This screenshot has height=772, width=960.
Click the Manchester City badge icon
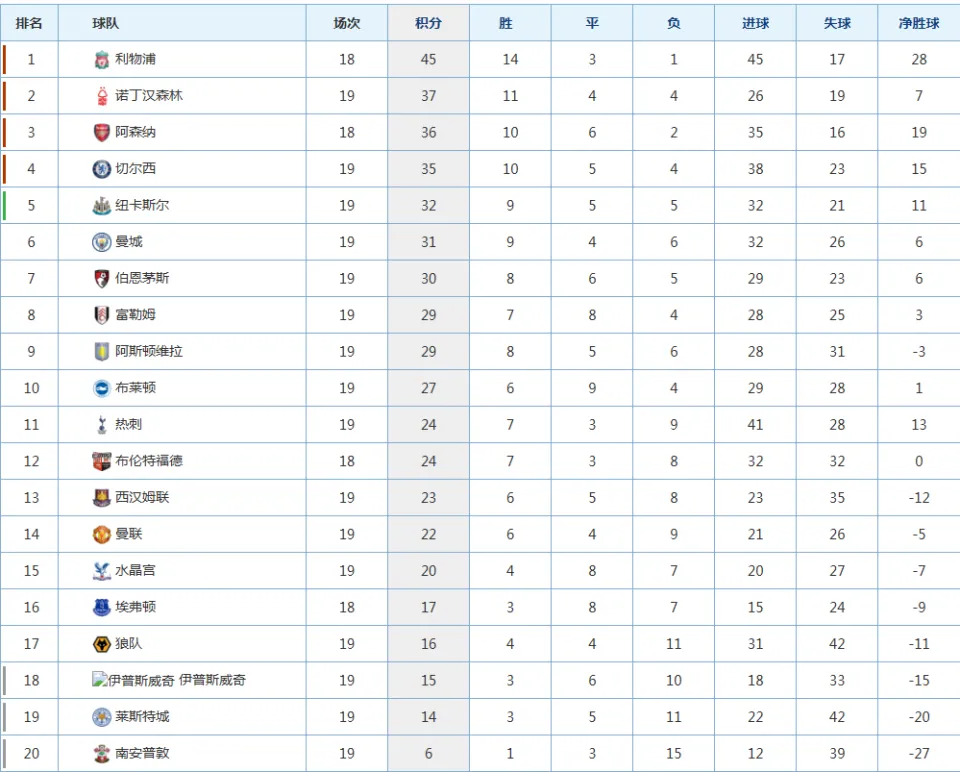102,242
